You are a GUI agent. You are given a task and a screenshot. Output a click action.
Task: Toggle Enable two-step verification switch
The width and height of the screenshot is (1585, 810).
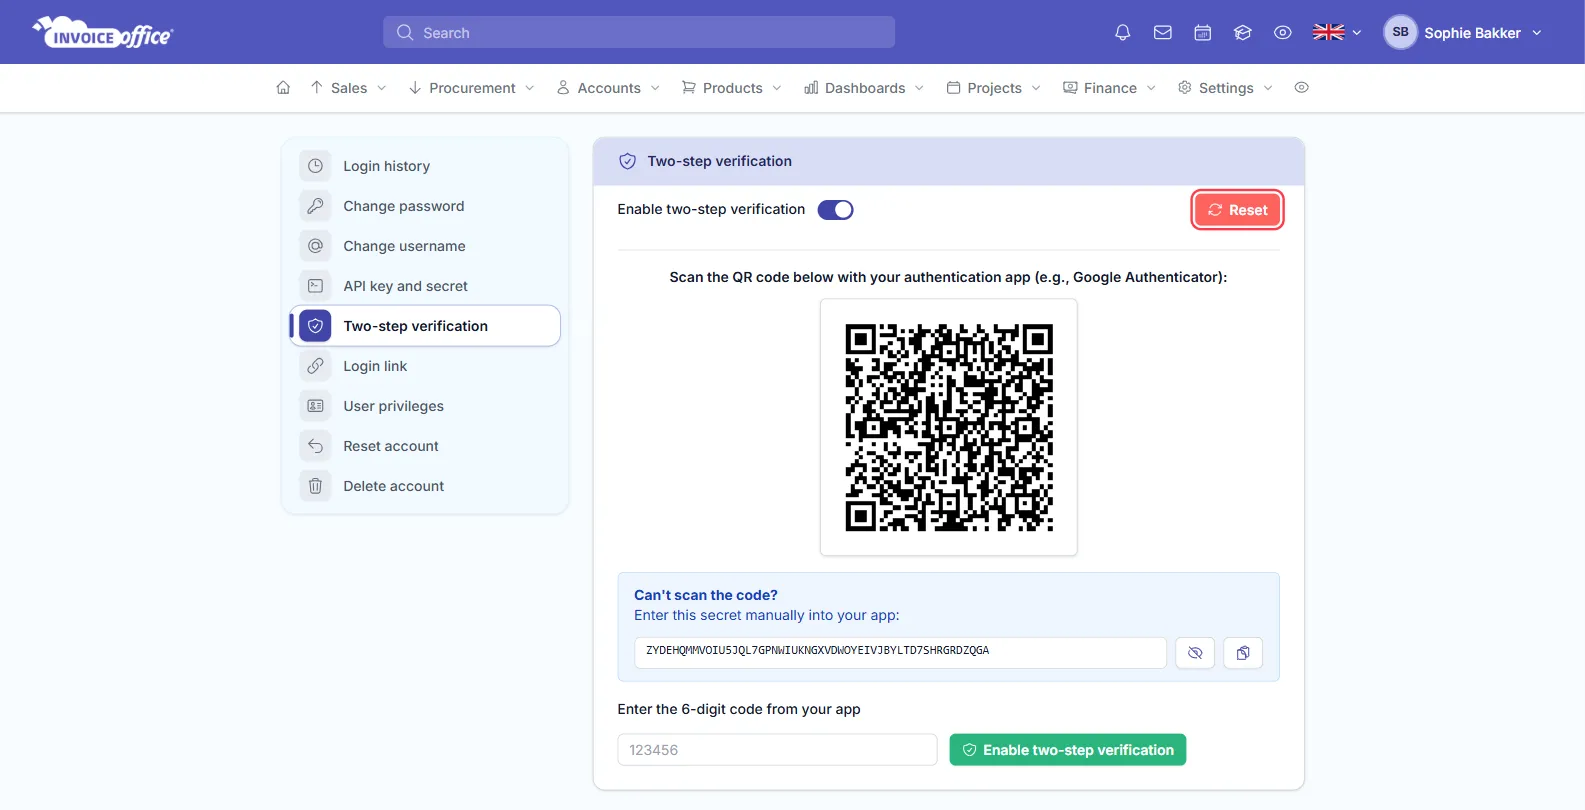836,210
